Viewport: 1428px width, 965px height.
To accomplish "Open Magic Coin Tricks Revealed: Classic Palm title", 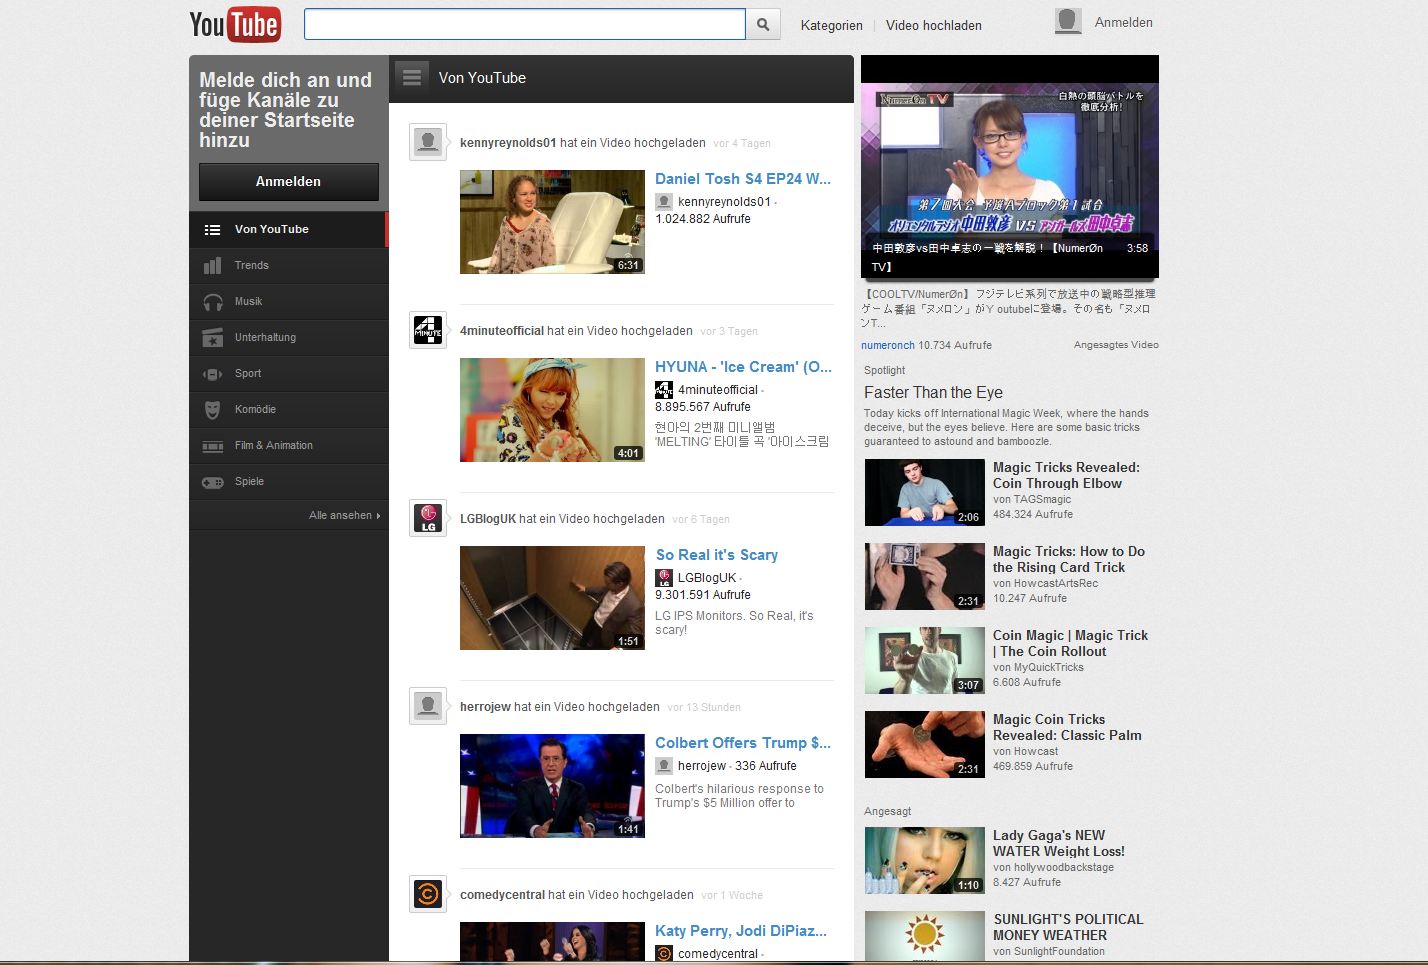I will coord(1067,727).
